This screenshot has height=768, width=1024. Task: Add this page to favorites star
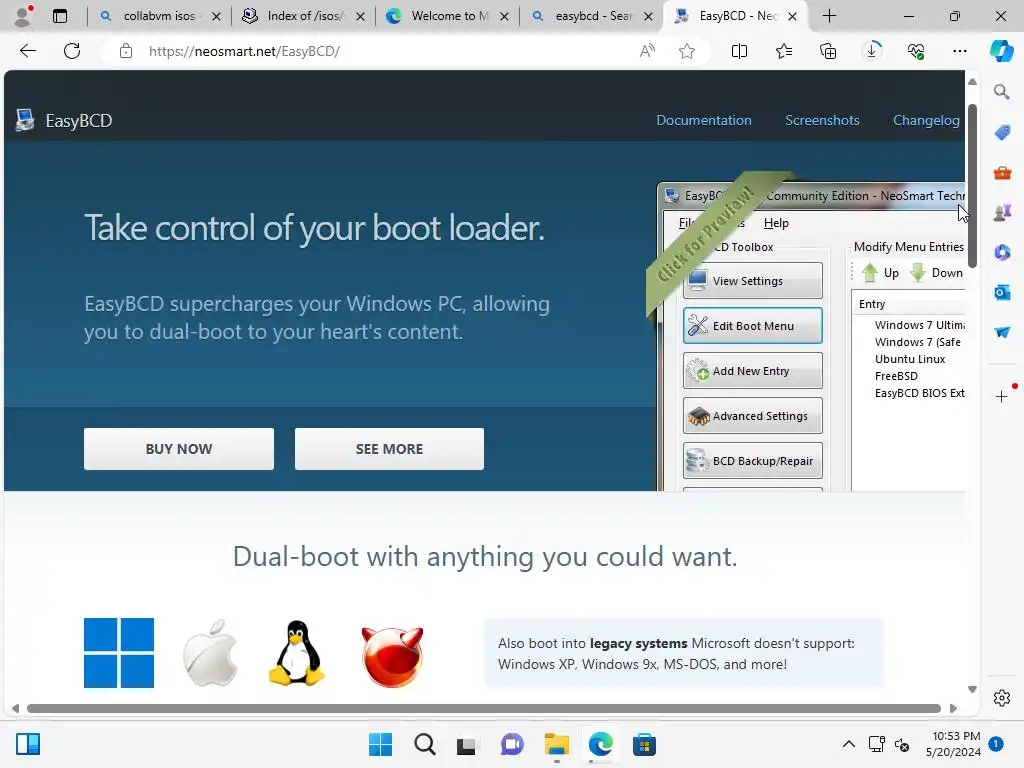pyautogui.click(x=686, y=51)
